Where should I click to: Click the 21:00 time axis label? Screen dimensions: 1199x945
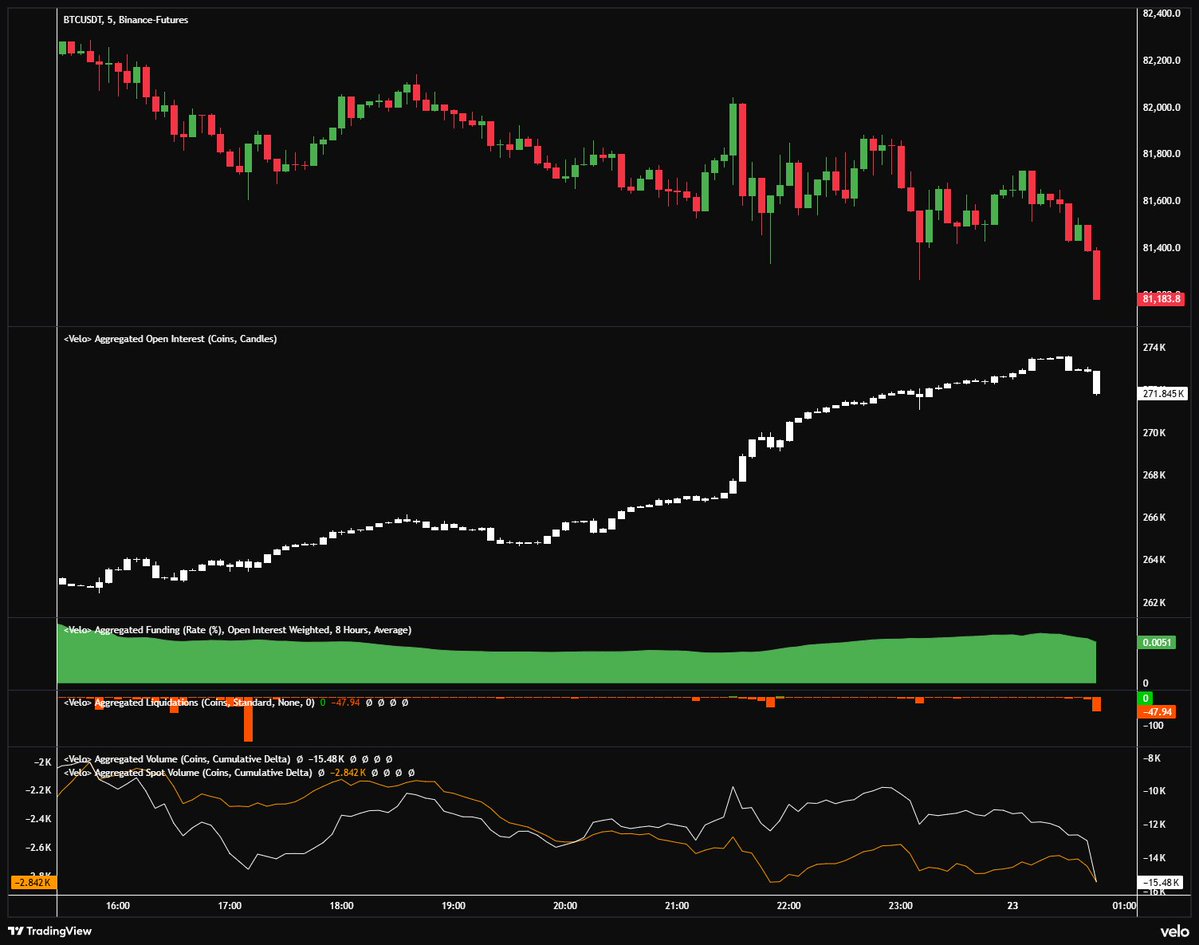click(x=677, y=906)
